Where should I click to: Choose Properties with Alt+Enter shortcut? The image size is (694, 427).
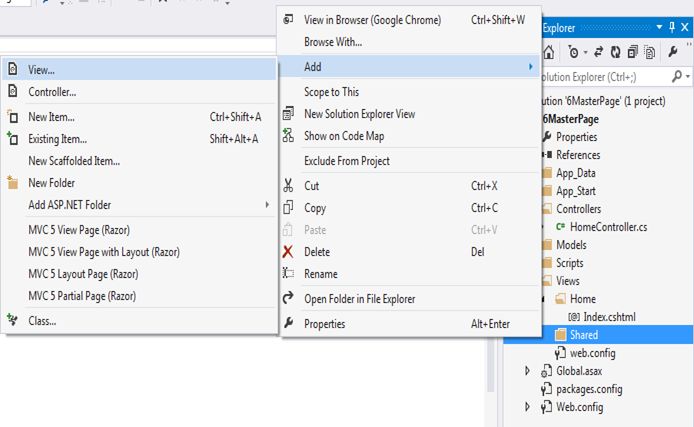click(x=410, y=323)
